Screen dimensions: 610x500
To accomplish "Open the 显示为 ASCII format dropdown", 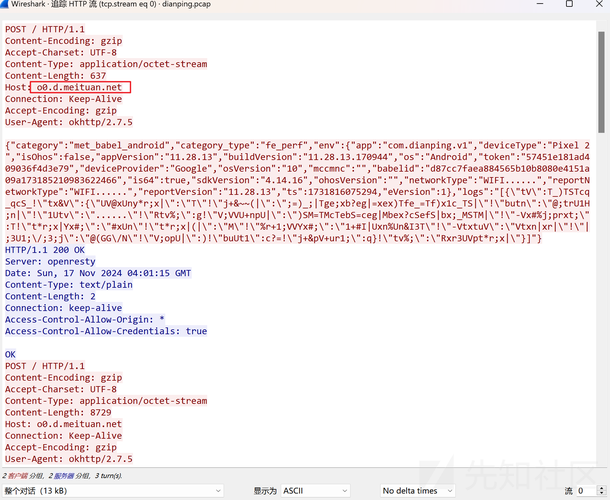I will (x=315, y=491).
